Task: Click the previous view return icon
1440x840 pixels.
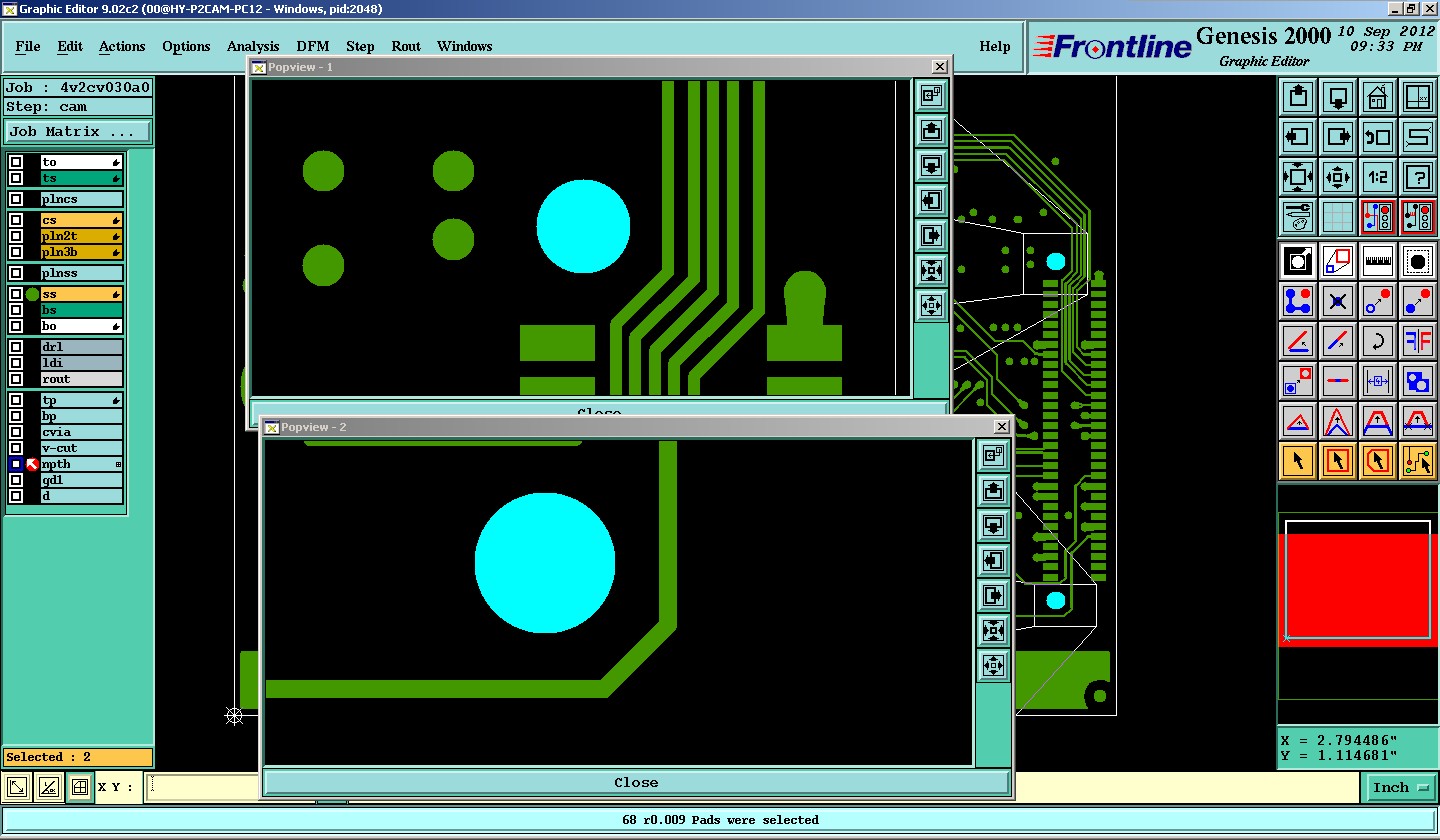Action: [x=1378, y=137]
